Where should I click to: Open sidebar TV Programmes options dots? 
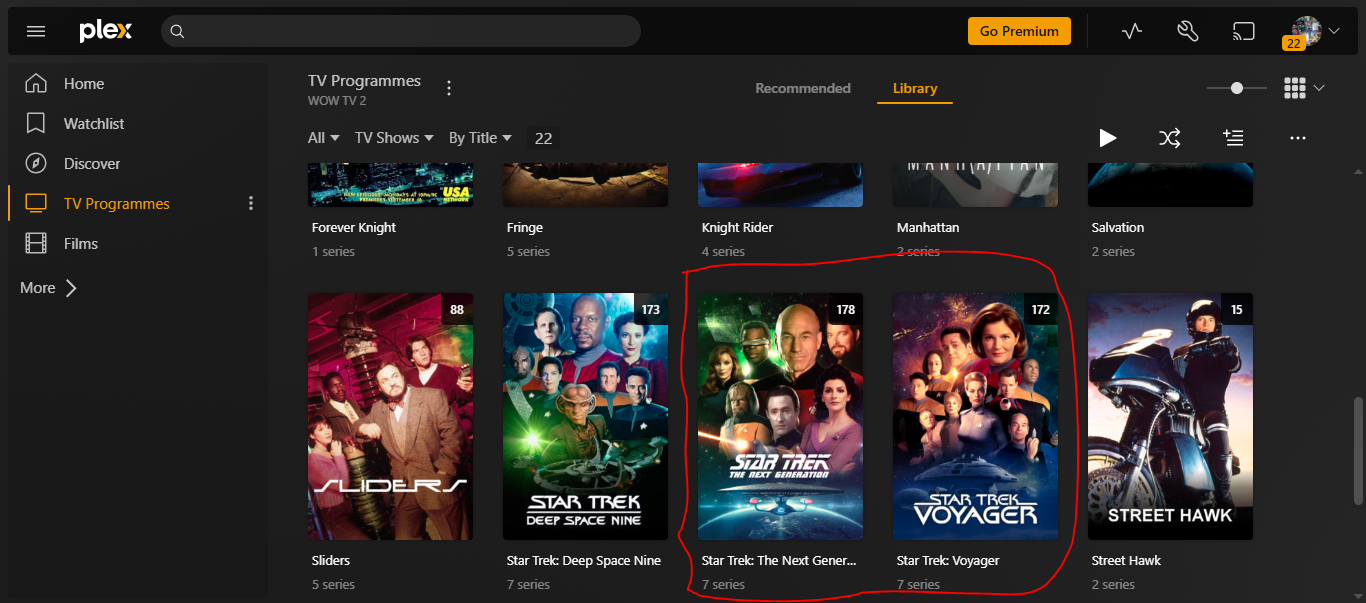coord(251,204)
